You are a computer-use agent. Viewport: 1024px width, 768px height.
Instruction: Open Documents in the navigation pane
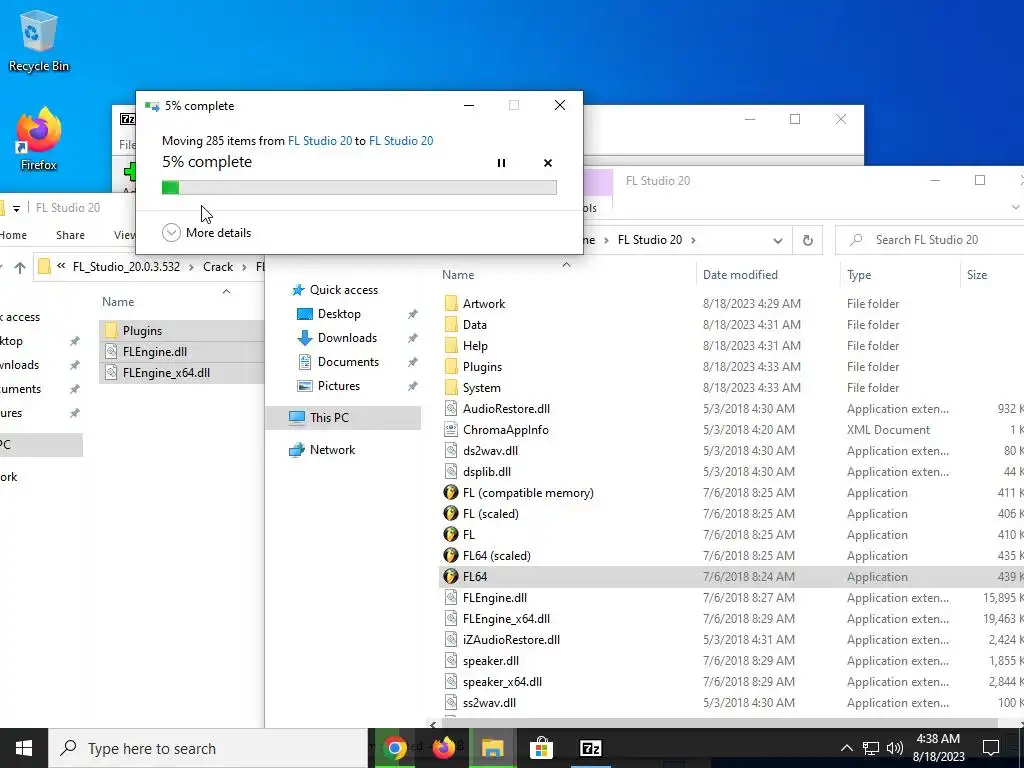point(348,362)
